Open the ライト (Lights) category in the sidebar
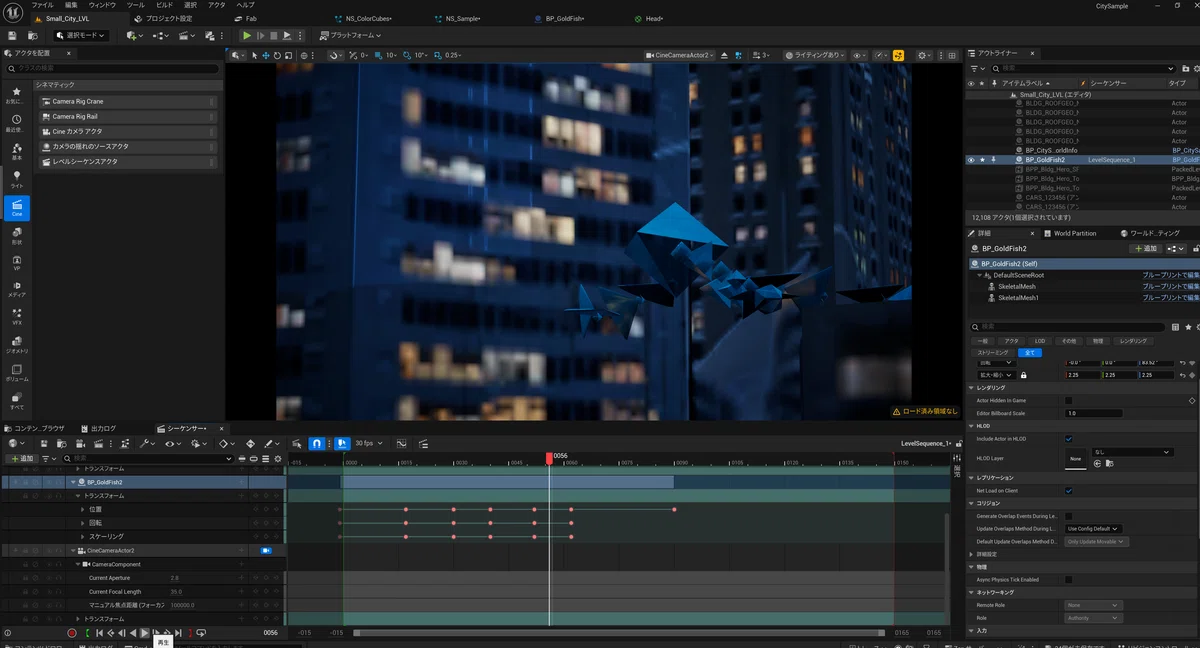This screenshot has width=1200, height=648. [17, 178]
